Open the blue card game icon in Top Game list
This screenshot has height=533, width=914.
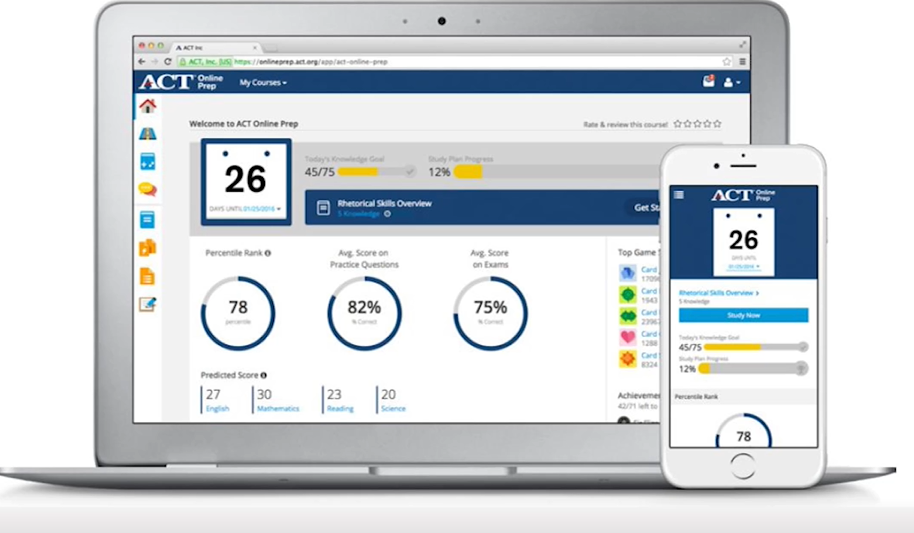point(628,273)
